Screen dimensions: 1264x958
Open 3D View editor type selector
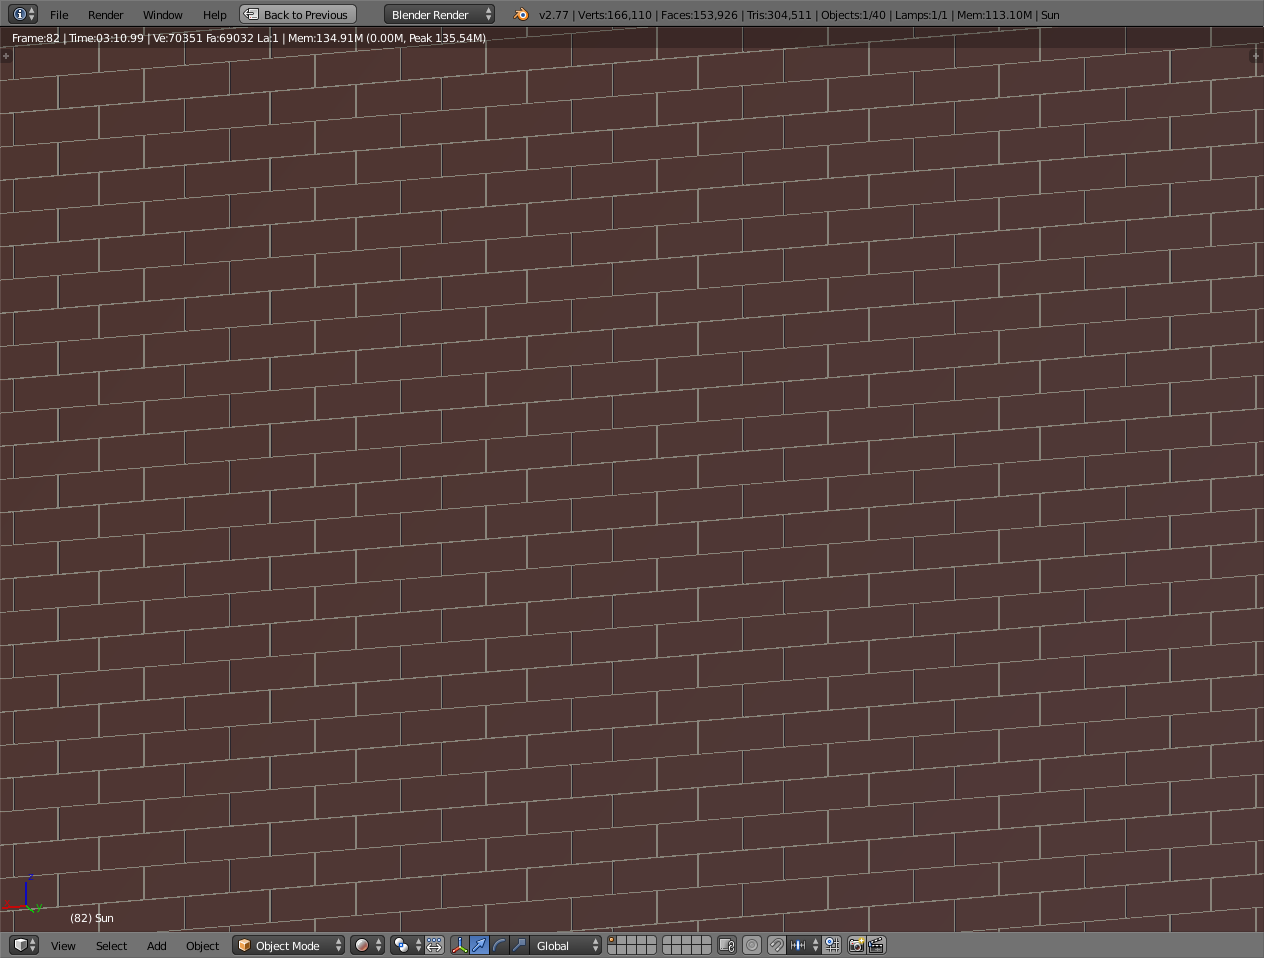(x=23, y=945)
